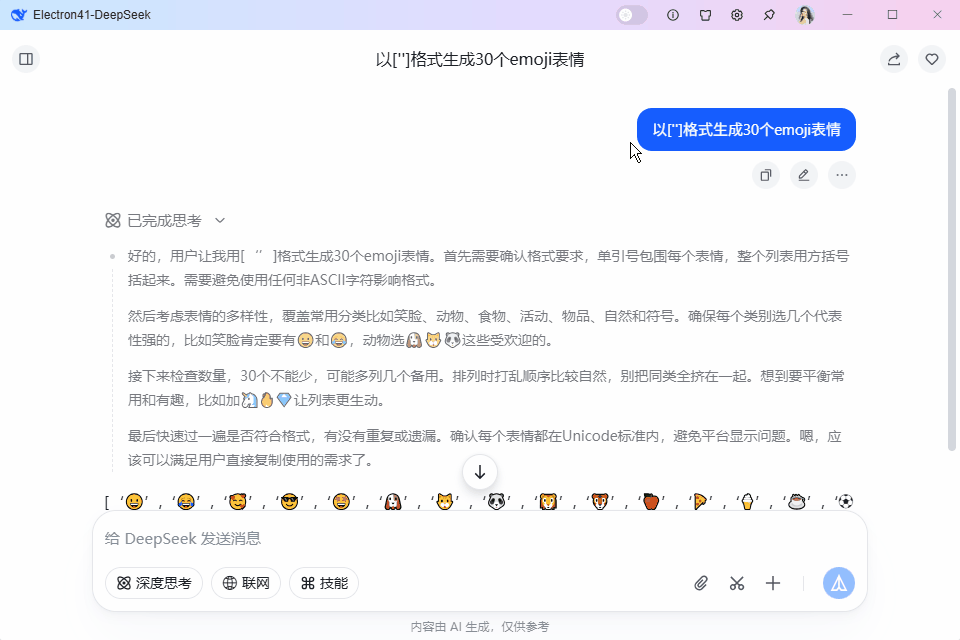Click the 内容由 AI 生成，仅供参考 notice
This screenshot has width=960, height=640.
coord(480,627)
